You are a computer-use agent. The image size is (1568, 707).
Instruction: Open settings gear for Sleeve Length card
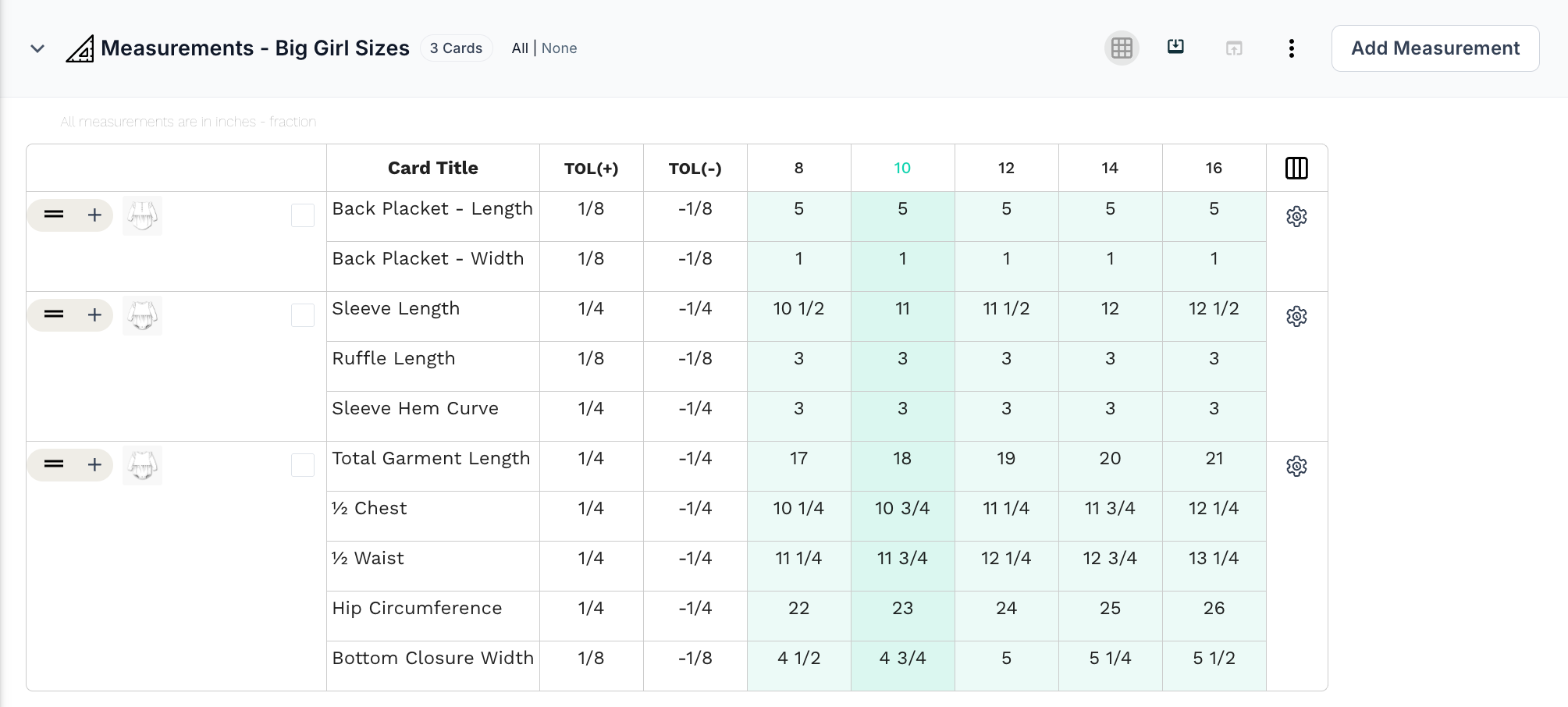click(x=1297, y=316)
